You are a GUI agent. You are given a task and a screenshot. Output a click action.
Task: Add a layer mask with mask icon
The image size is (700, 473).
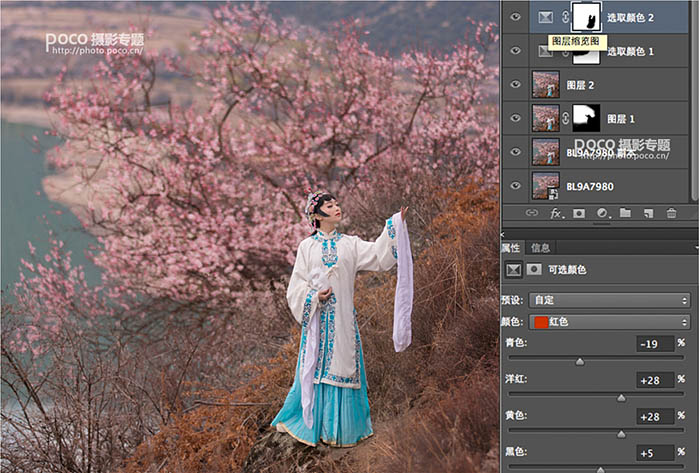(579, 213)
